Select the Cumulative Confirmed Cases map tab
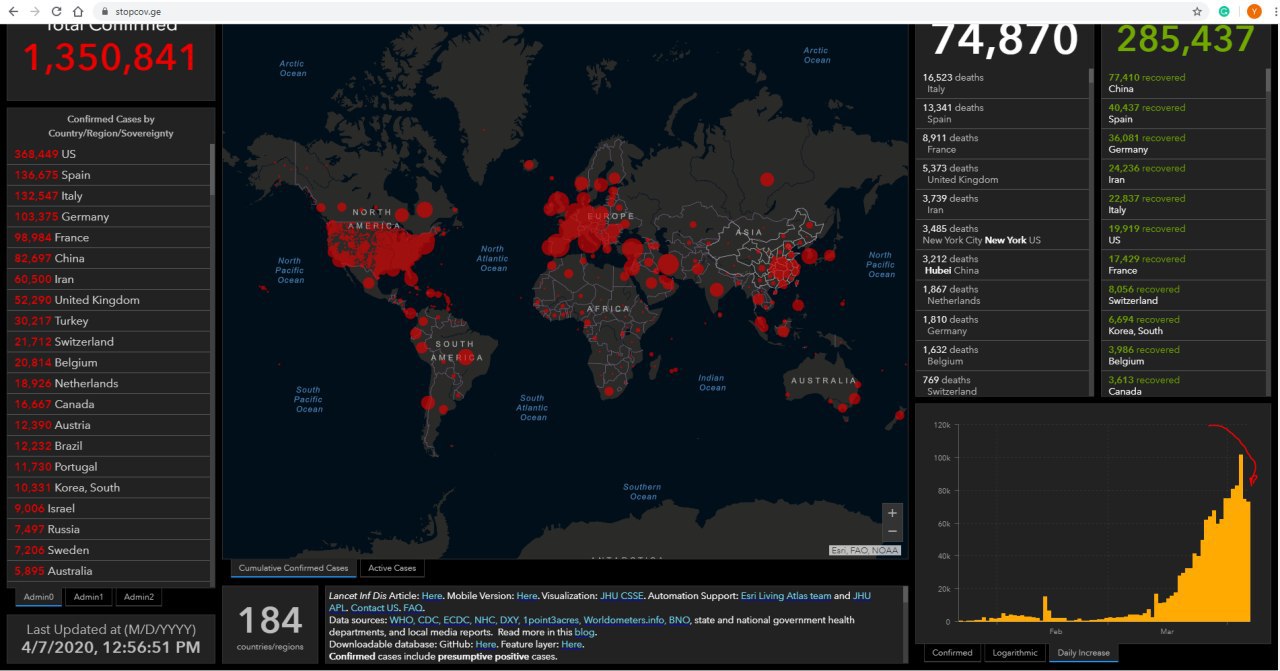This screenshot has height=671, width=1280. click(293, 568)
